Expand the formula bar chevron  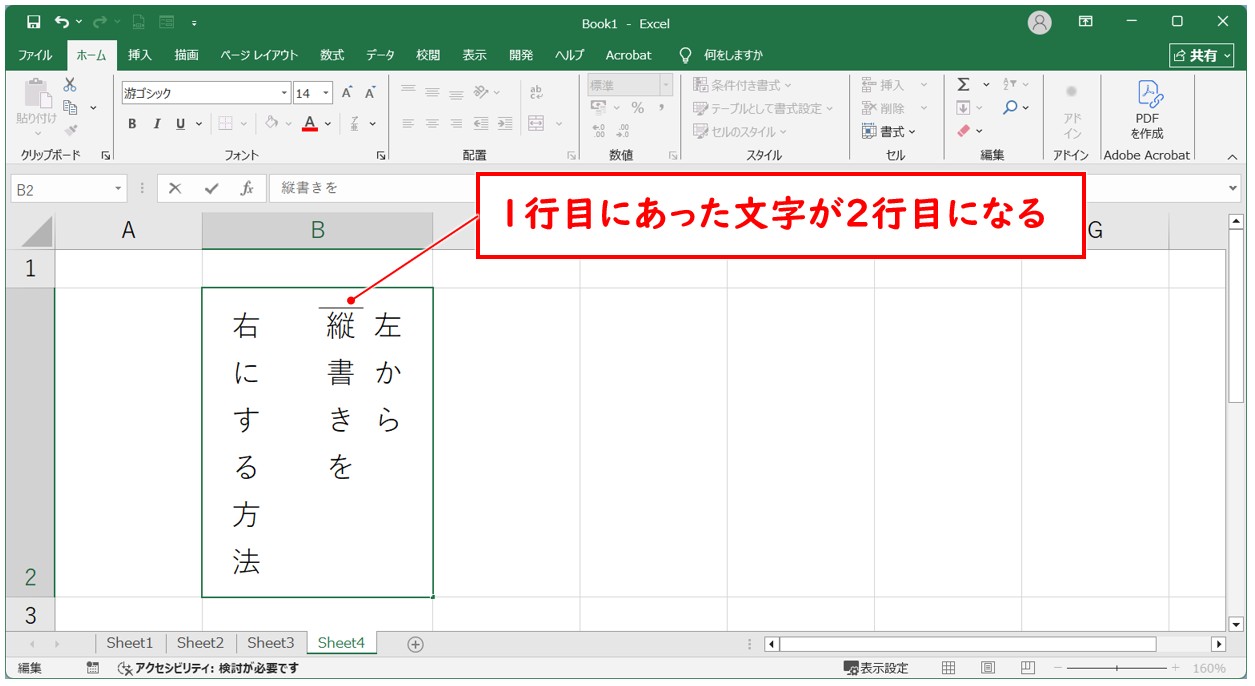(1232, 188)
